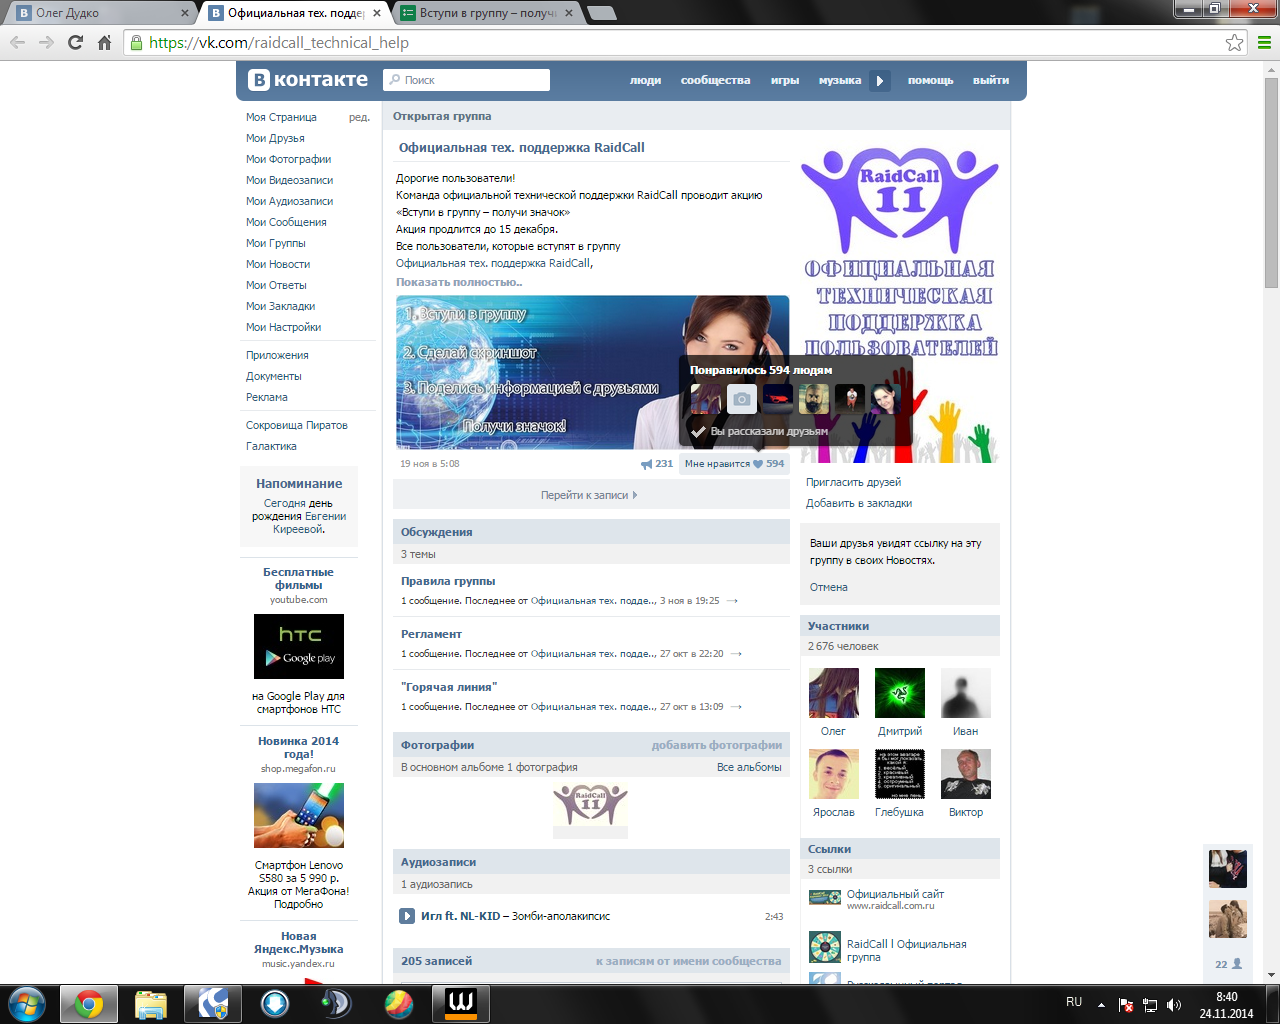Open the Lenovo smartphone ad image
This screenshot has height=1032, width=1280.
pos(299,815)
